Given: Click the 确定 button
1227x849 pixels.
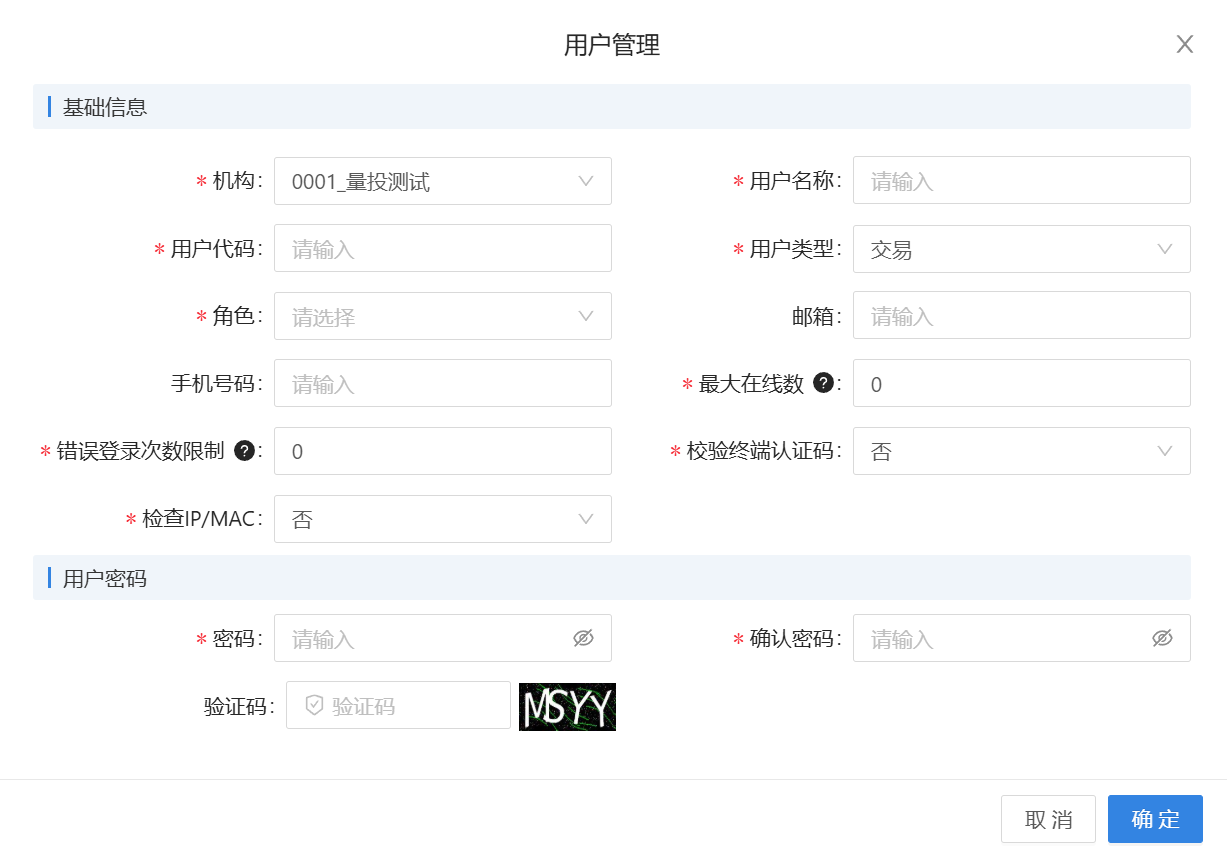Looking at the screenshot, I should pos(1155,820).
